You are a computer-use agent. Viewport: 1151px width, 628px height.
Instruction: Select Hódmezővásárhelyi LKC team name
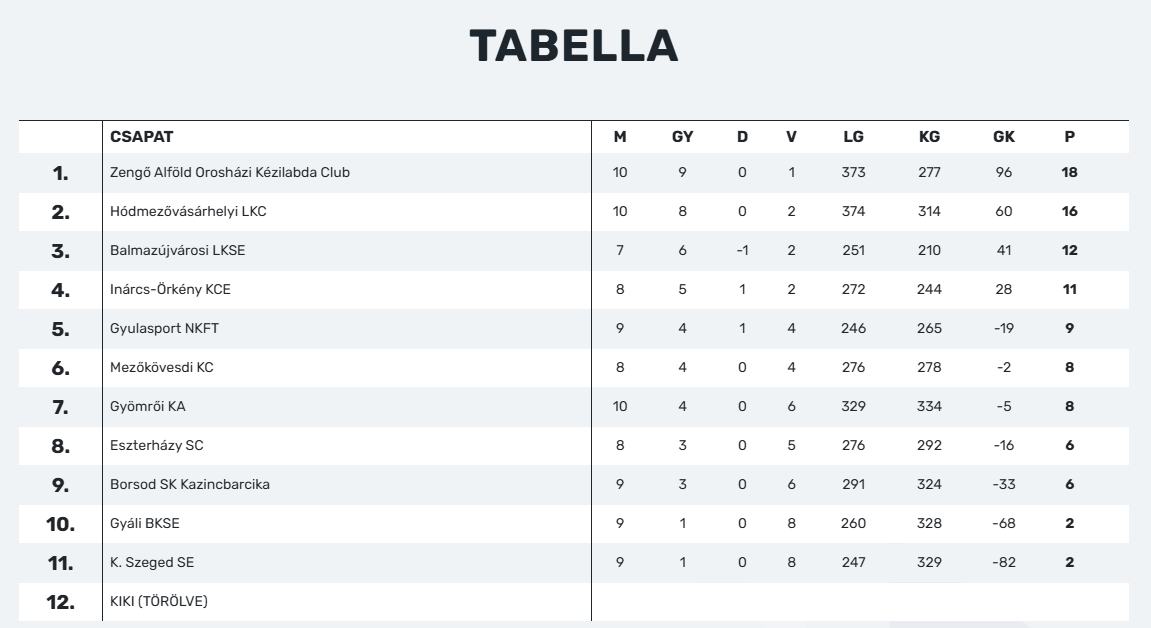(188, 211)
